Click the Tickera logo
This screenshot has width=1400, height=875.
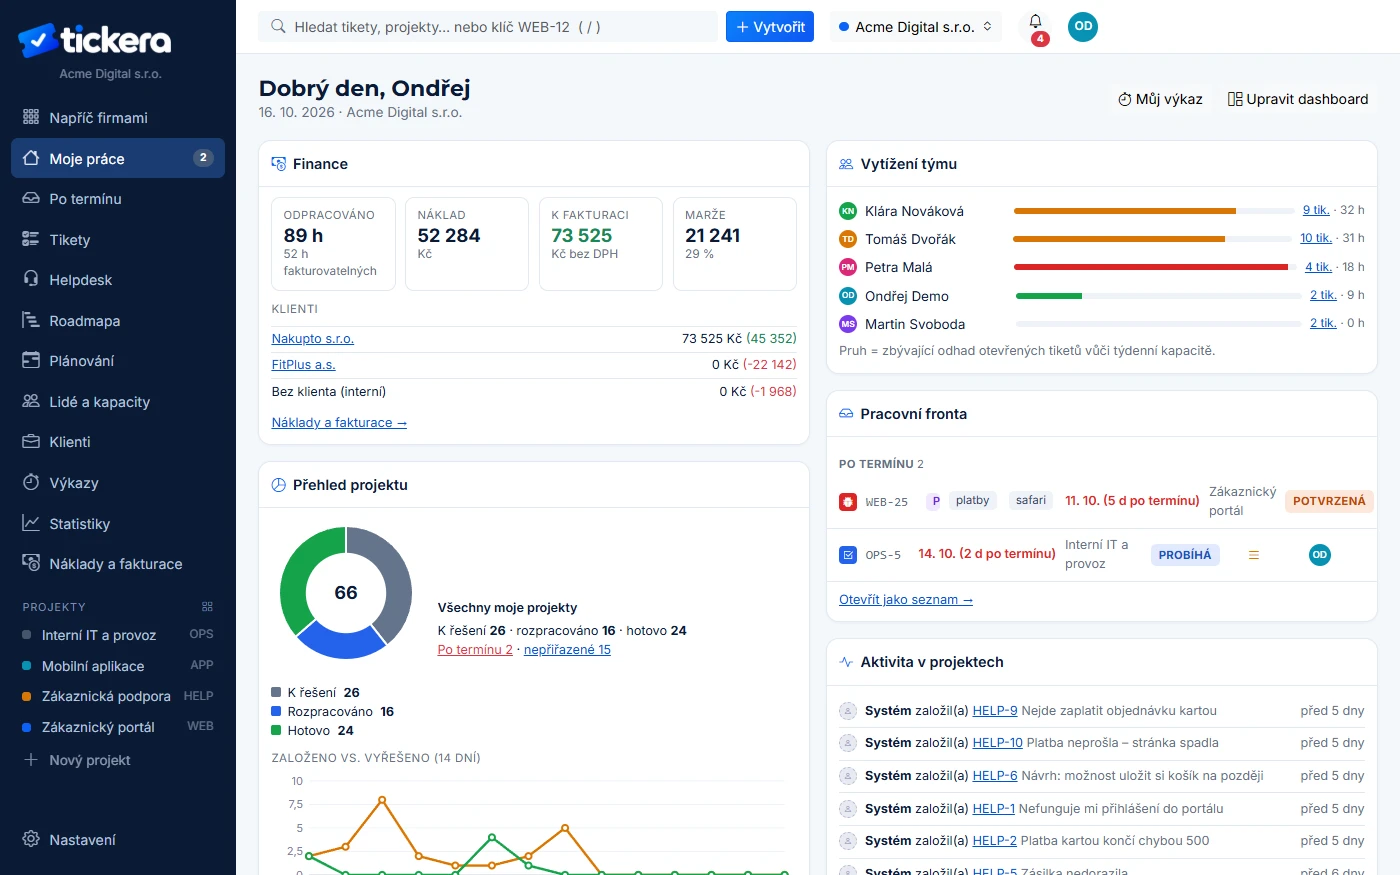[x=95, y=40]
